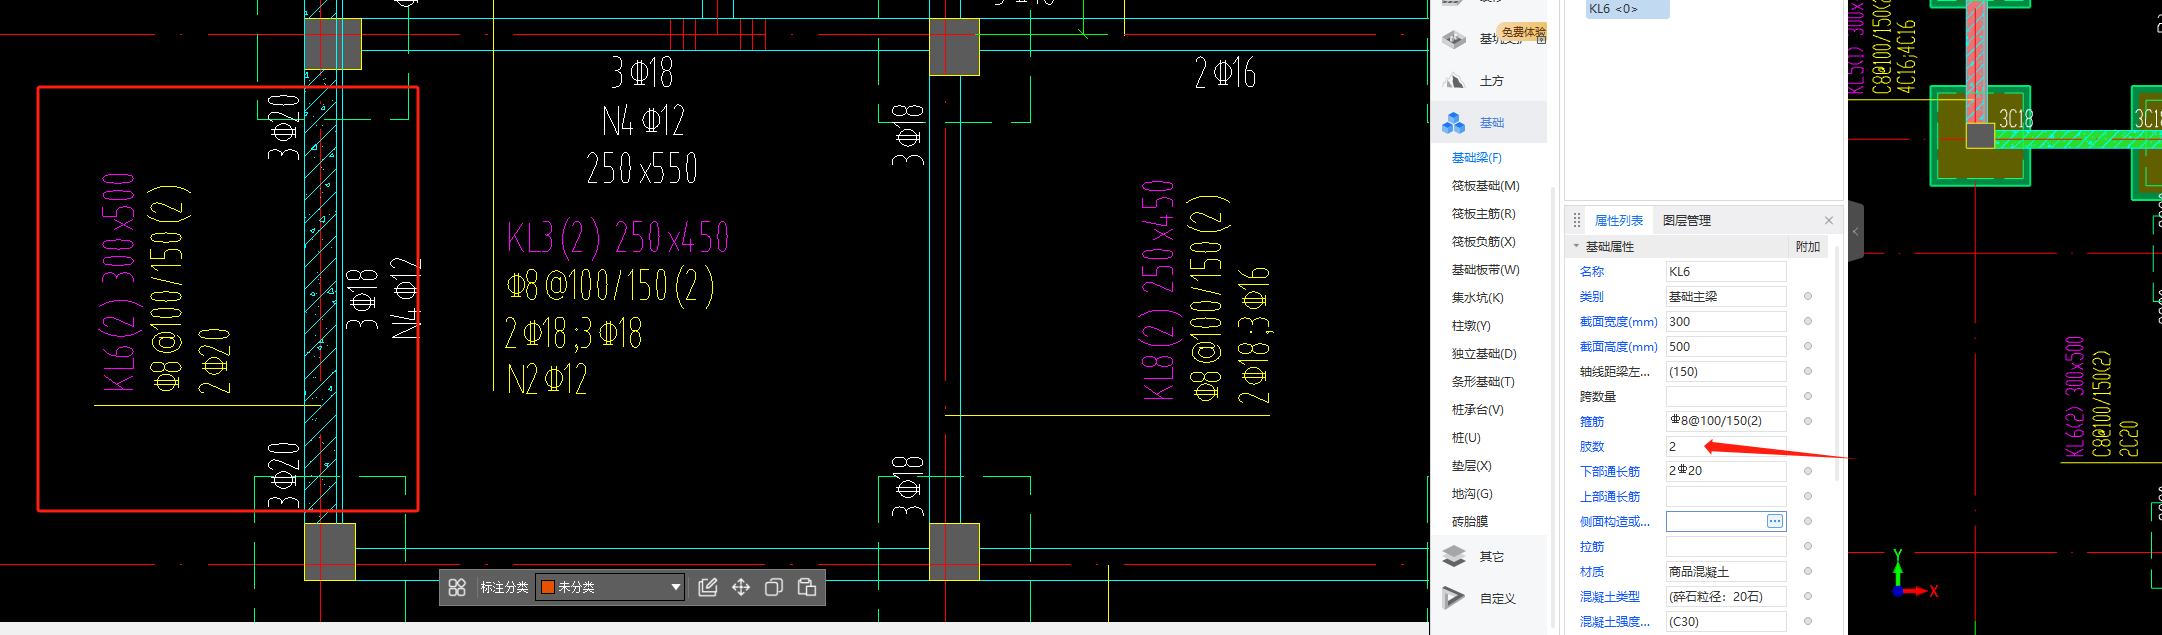Click the 免费体验 badge

pyautogui.click(x=1522, y=33)
